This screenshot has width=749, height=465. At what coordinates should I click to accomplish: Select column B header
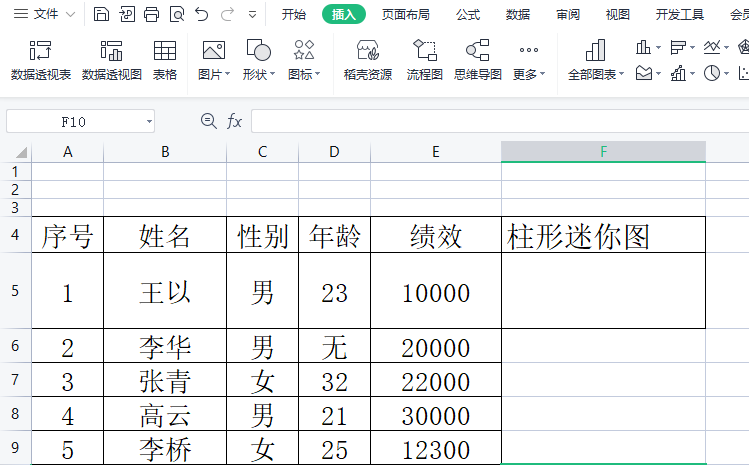coord(165,152)
